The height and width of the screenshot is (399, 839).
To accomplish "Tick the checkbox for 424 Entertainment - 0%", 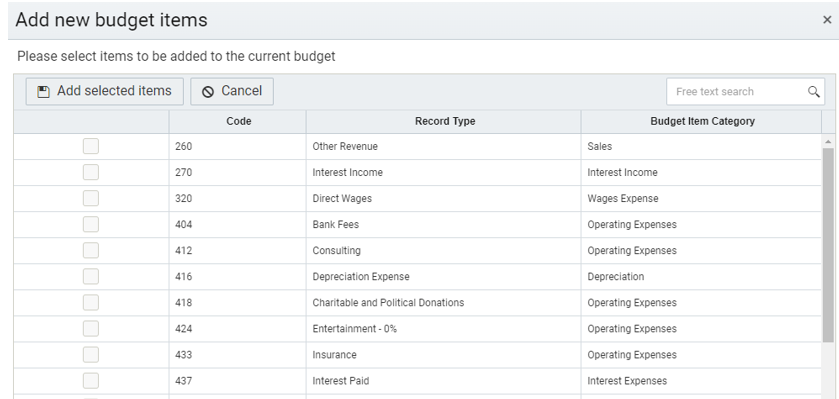I will pos(90,328).
